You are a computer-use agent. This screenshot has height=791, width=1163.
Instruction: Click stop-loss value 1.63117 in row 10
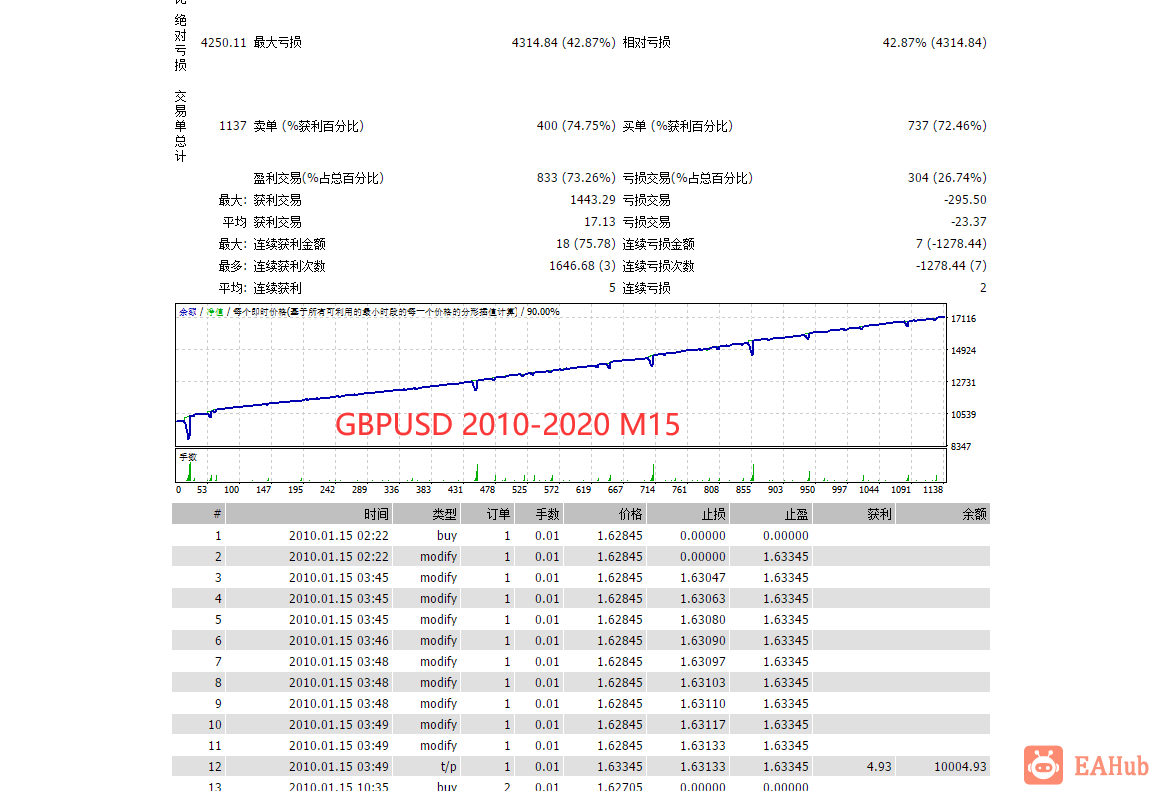coord(702,724)
